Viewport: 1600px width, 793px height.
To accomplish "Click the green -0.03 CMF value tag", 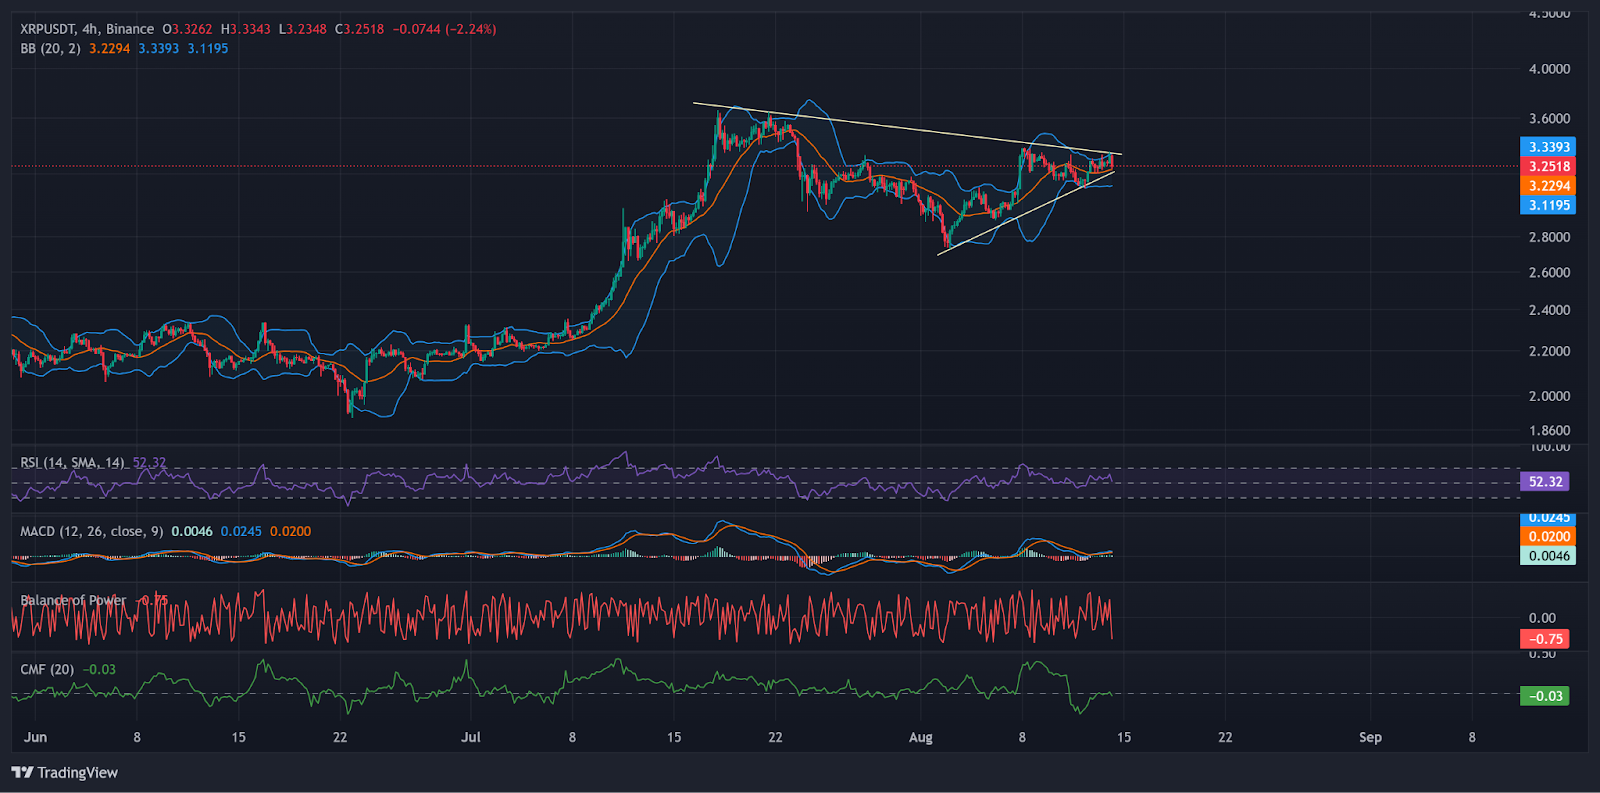I will pos(1545,696).
